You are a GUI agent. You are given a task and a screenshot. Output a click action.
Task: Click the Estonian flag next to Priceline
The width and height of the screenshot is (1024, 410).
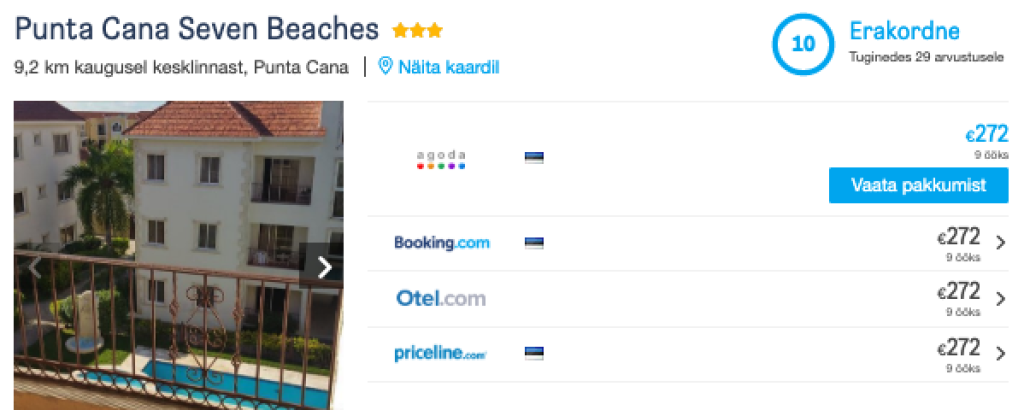tap(534, 353)
